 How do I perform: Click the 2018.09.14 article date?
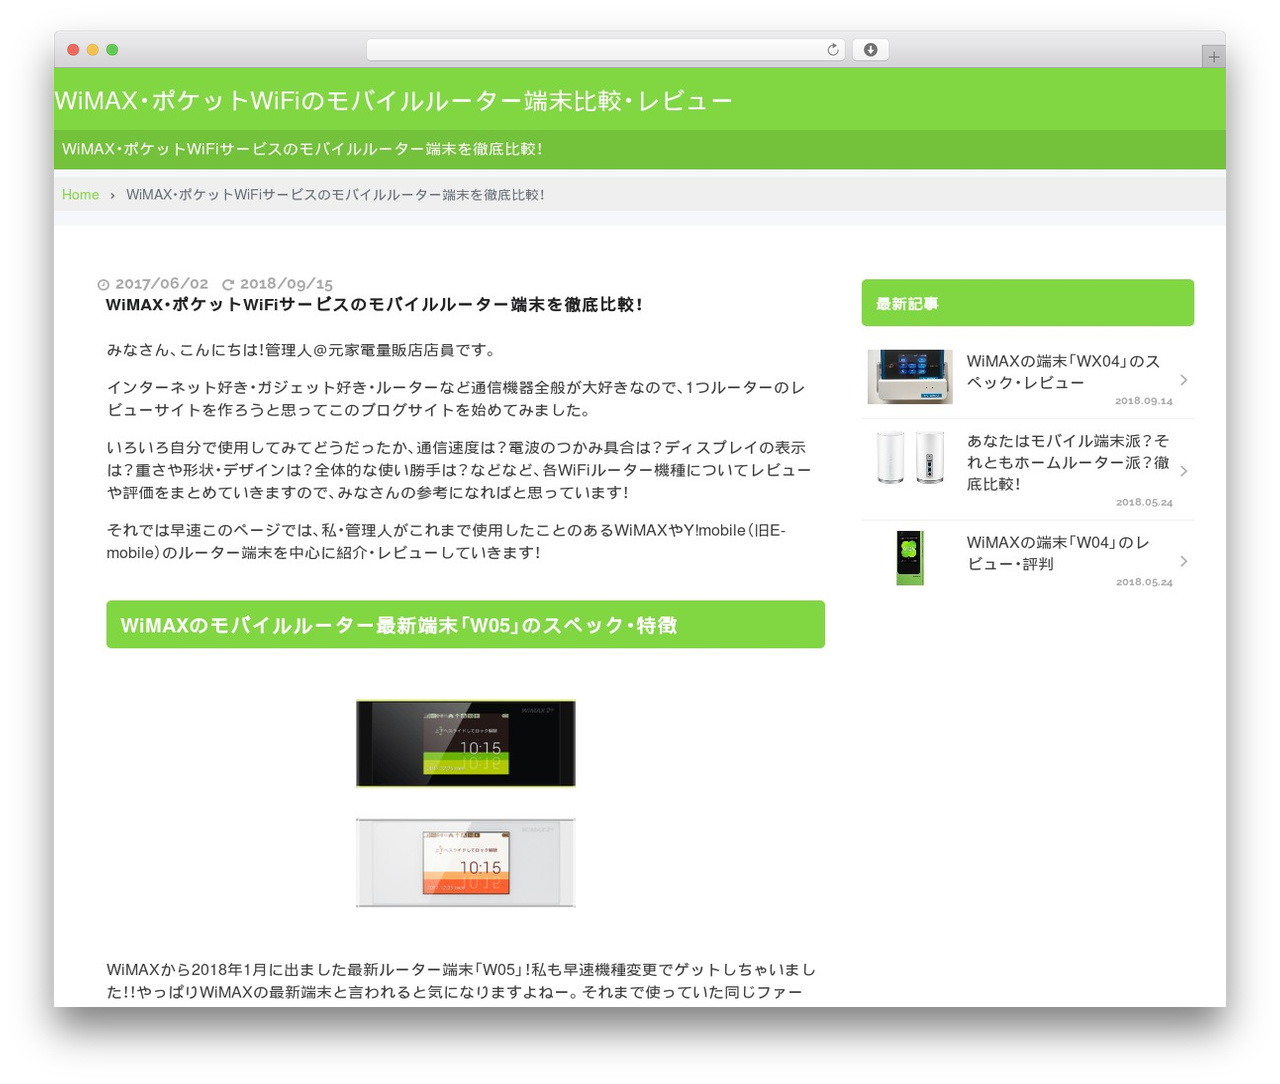coord(1144,401)
